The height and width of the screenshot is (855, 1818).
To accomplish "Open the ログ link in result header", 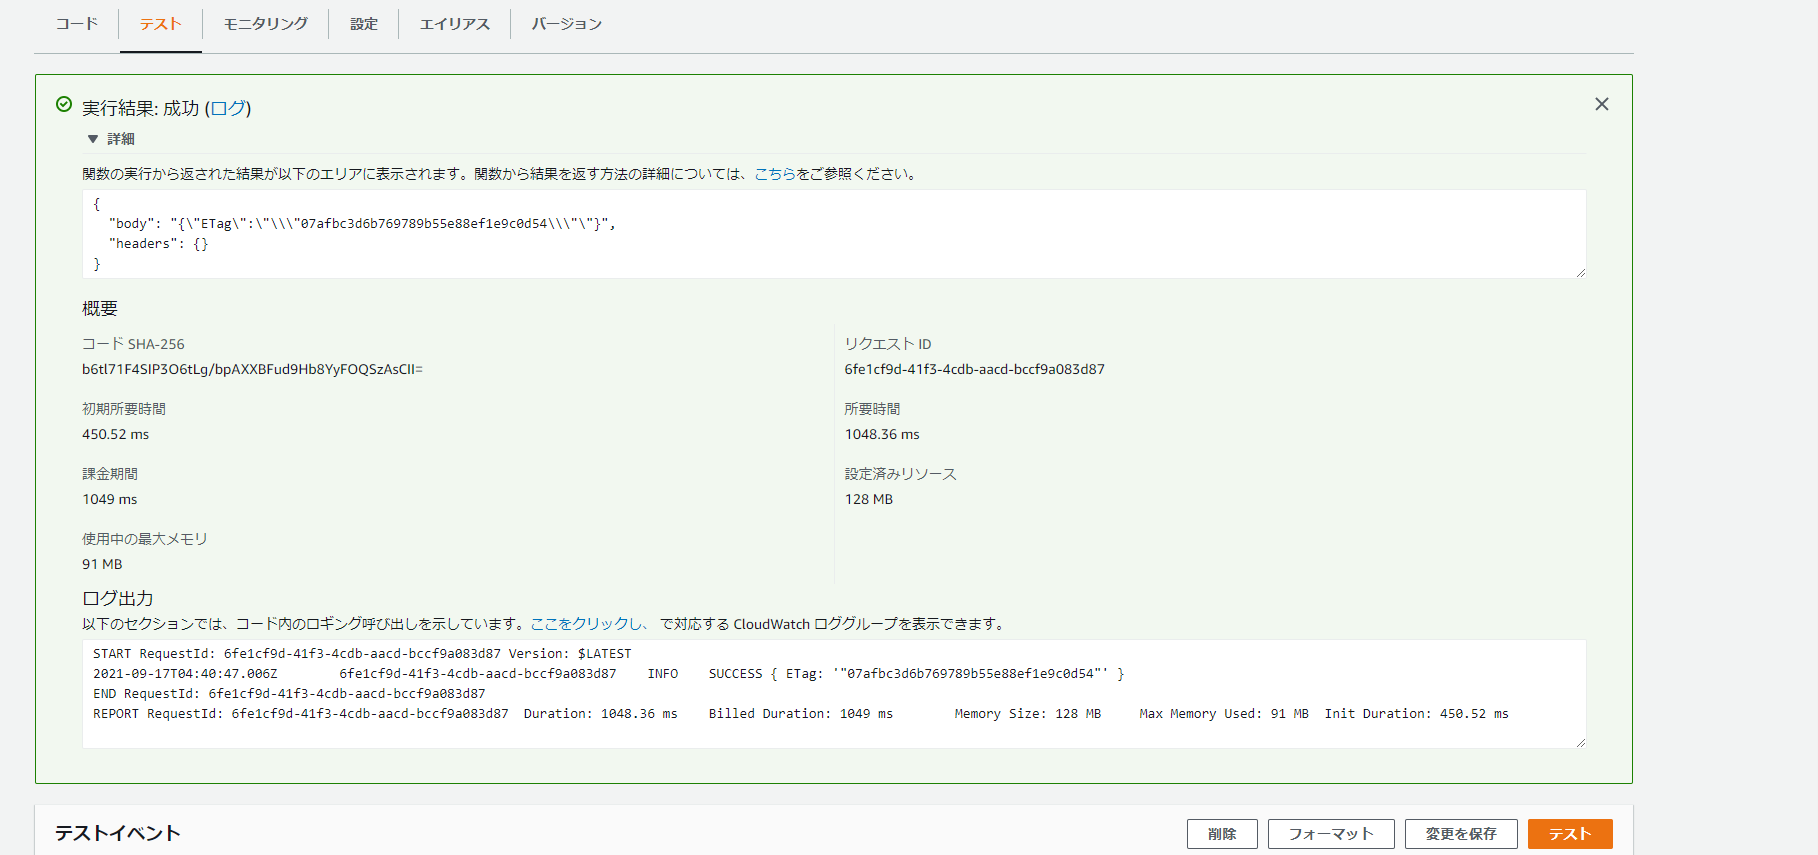I will (x=228, y=108).
